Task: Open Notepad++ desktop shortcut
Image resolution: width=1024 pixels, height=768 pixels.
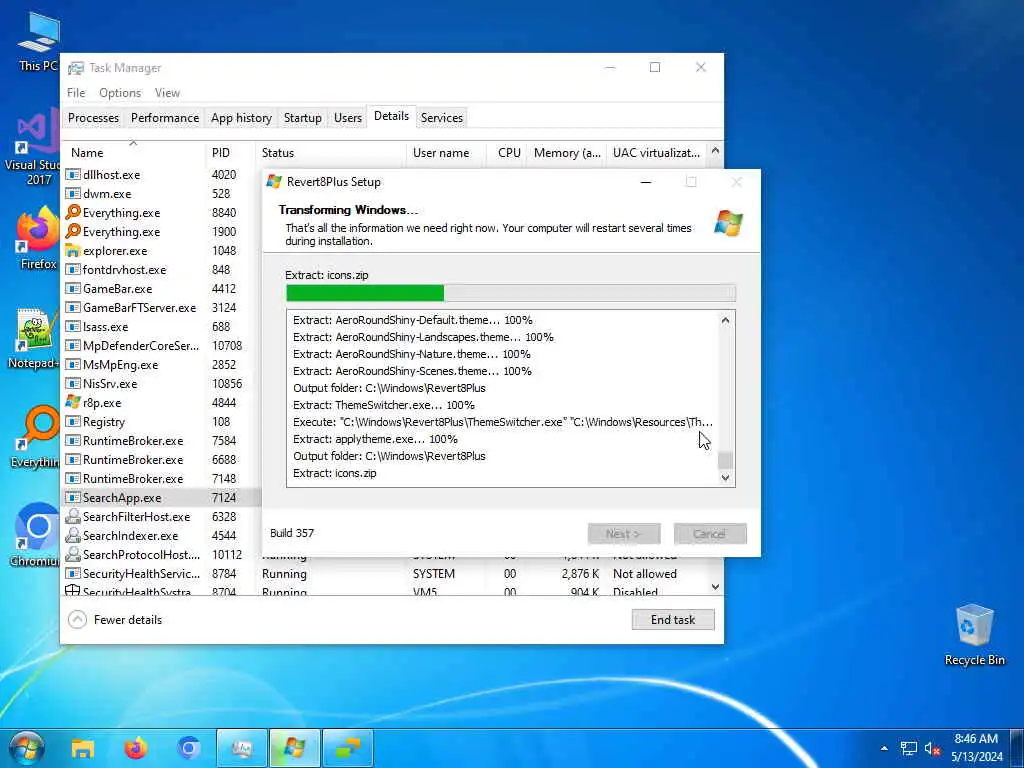Action: click(x=34, y=338)
